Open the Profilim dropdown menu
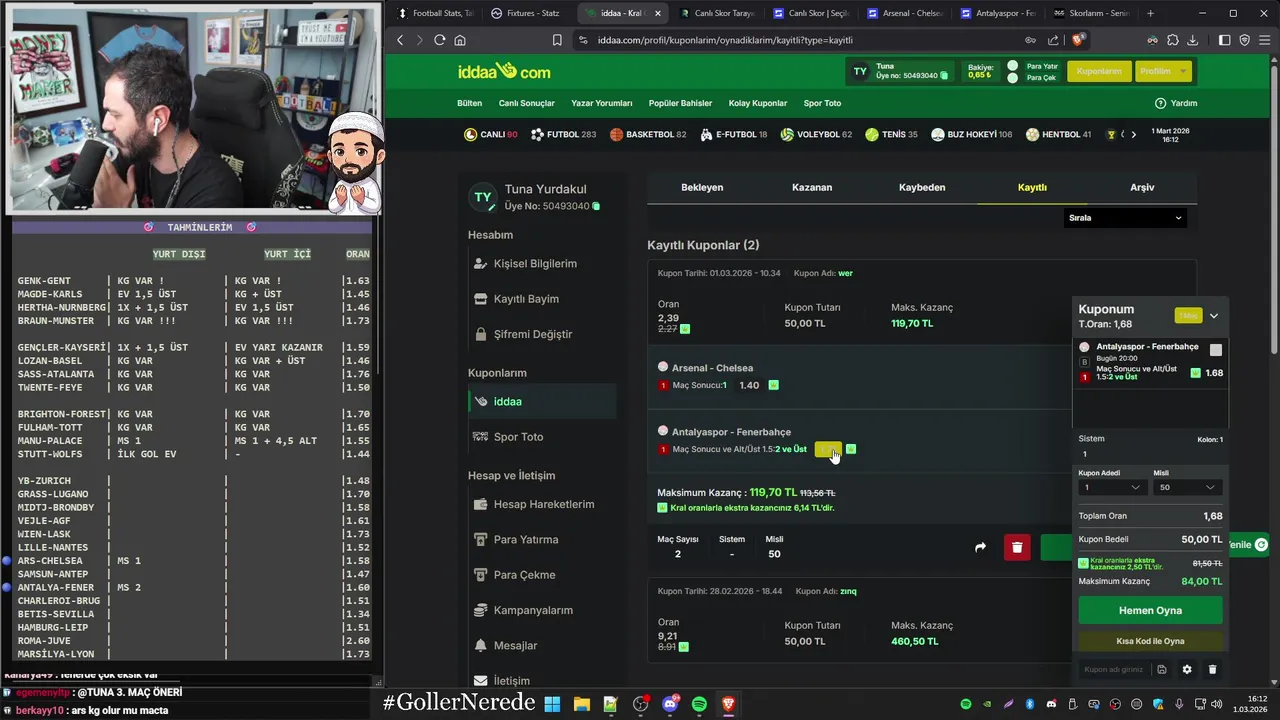Viewport: 1280px width, 720px height. pos(1164,71)
